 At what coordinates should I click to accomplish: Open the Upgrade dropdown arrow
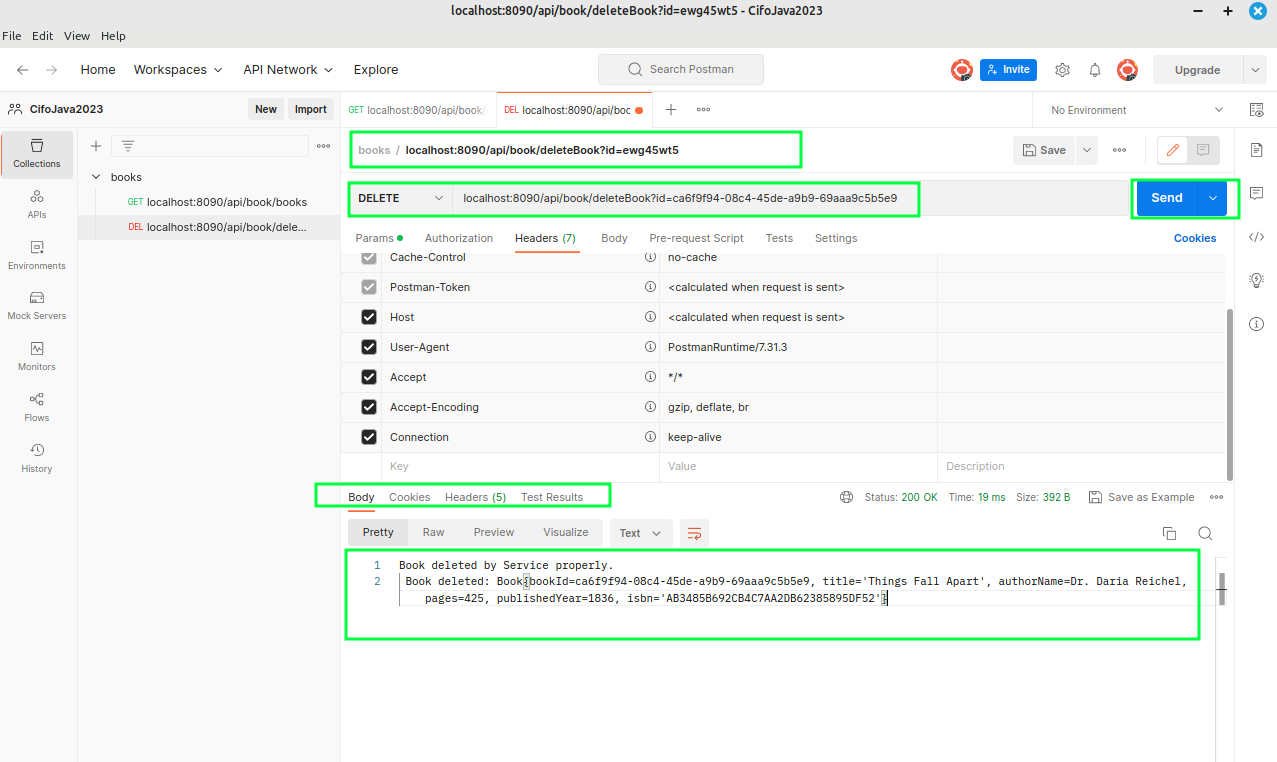(x=1255, y=70)
